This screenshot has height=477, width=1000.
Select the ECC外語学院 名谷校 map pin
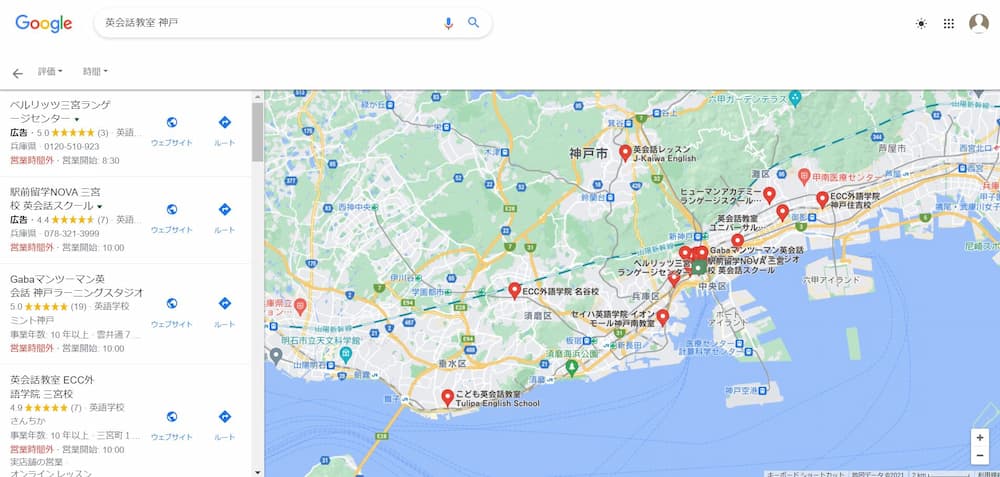tap(515, 291)
